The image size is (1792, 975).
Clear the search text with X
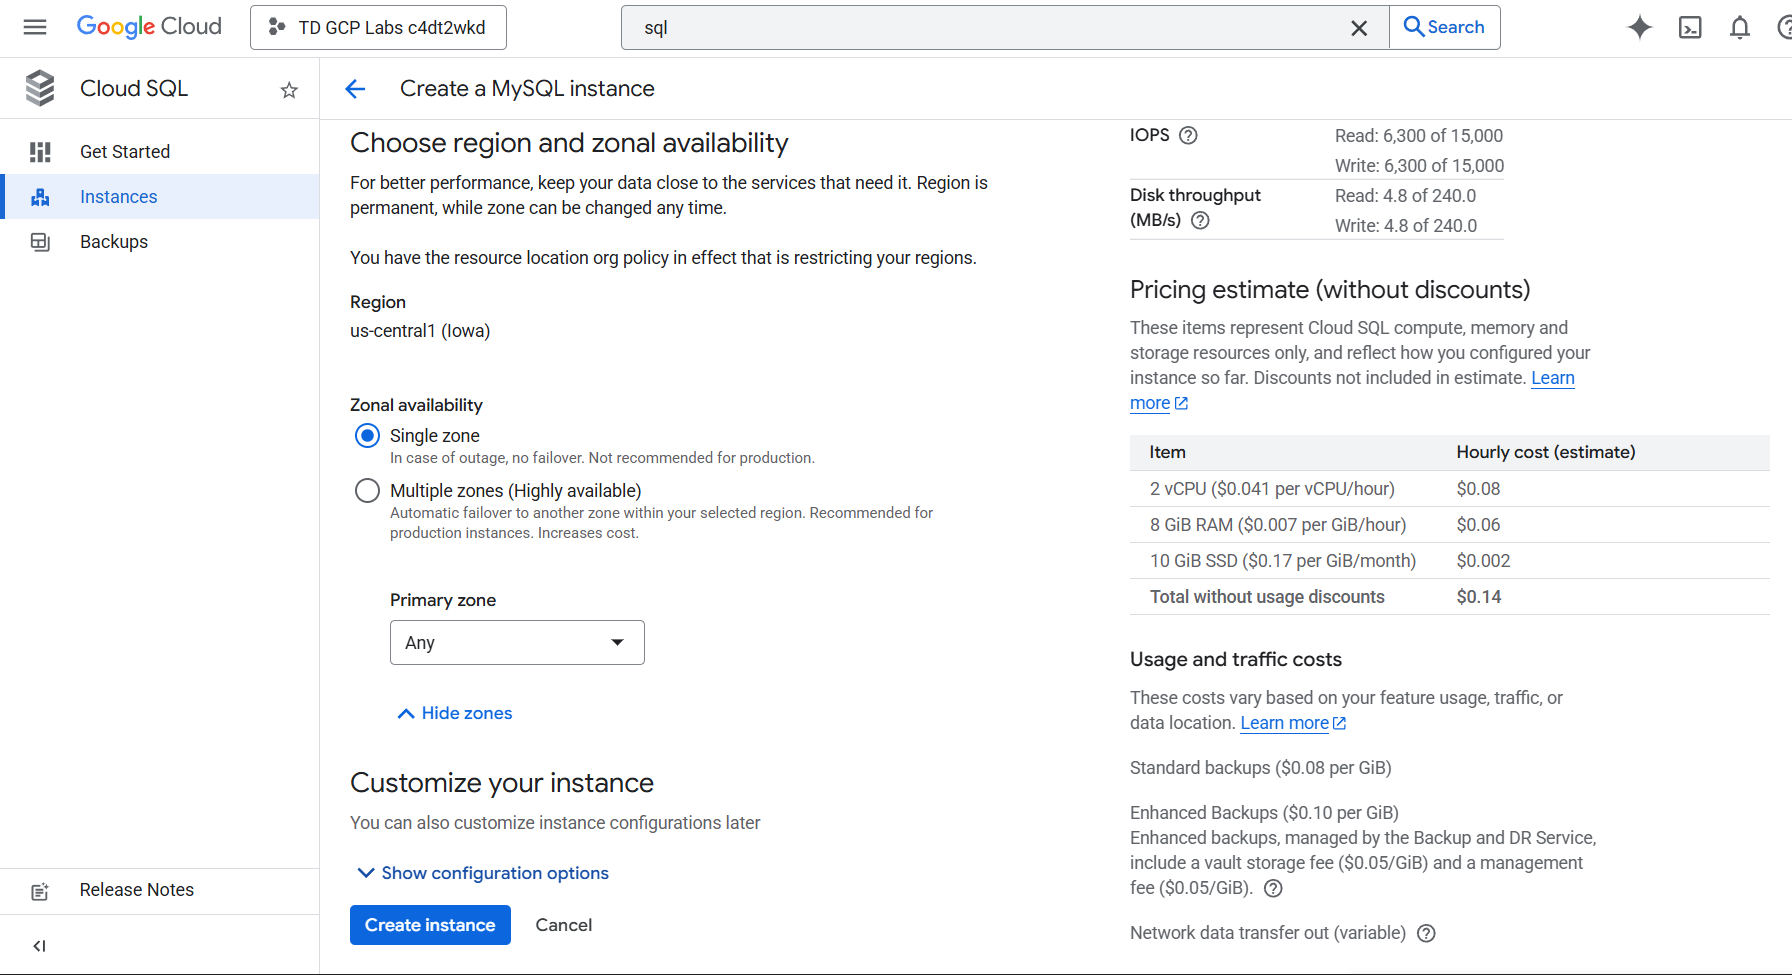(1359, 28)
